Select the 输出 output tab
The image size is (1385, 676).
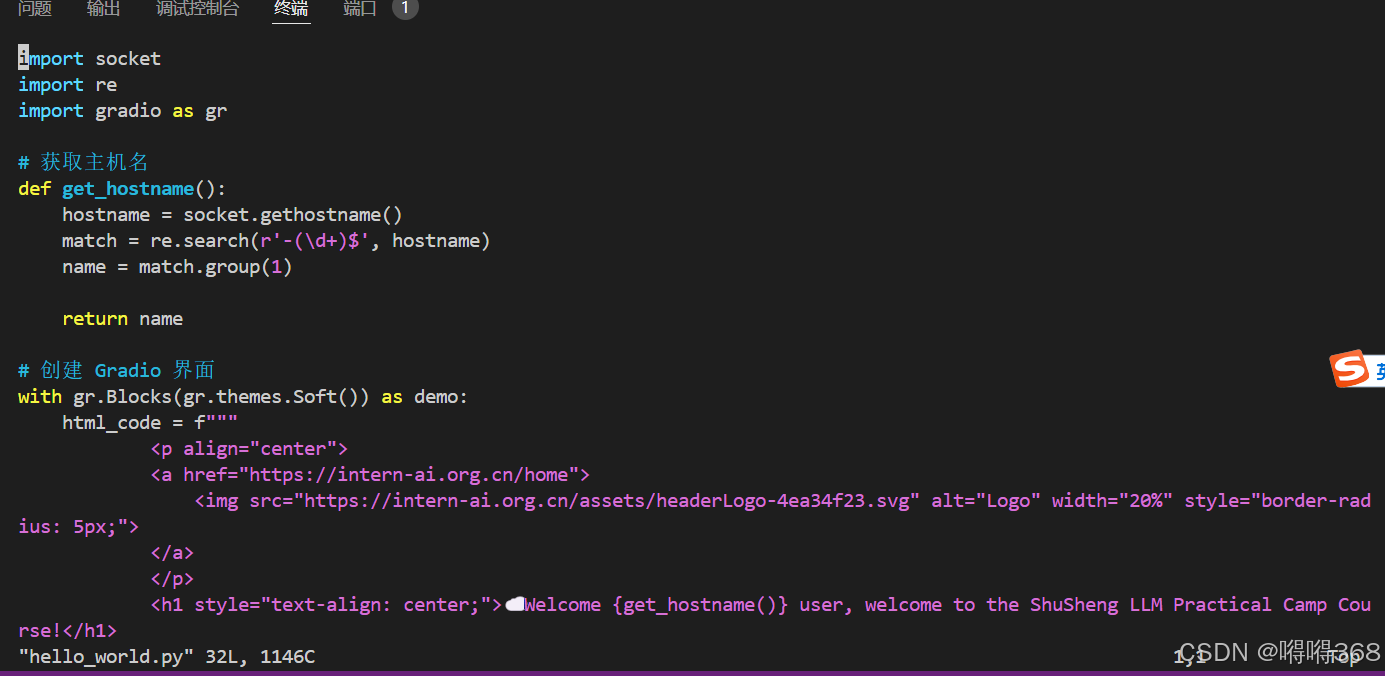point(103,8)
